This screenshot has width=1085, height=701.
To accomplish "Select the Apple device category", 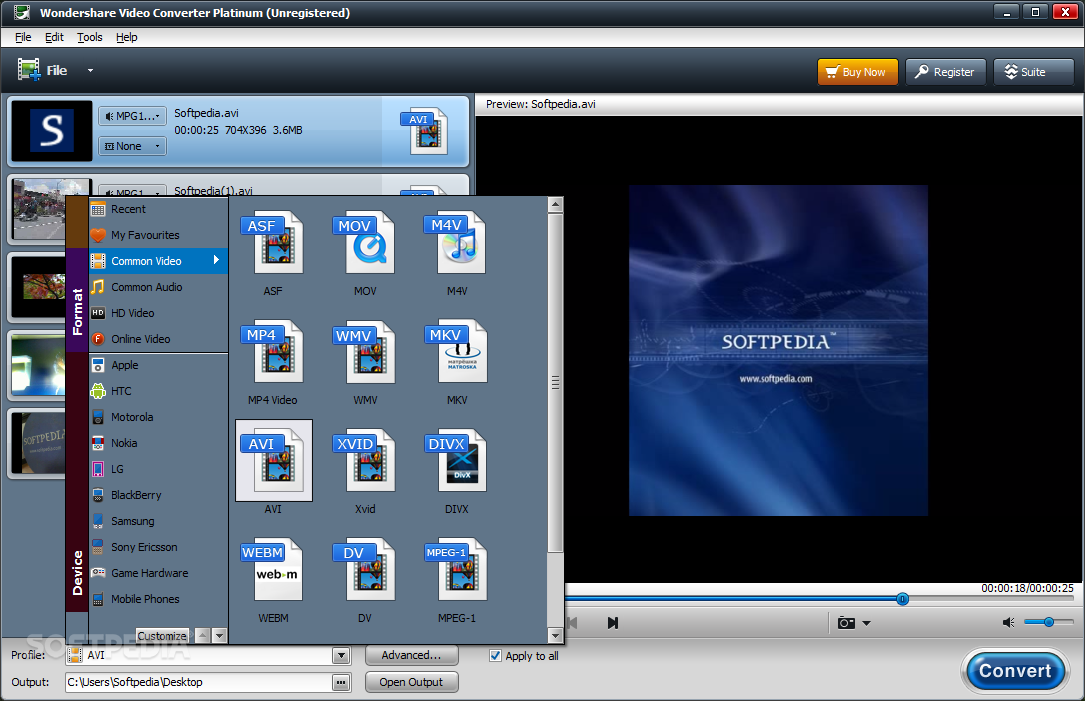I will [x=158, y=365].
